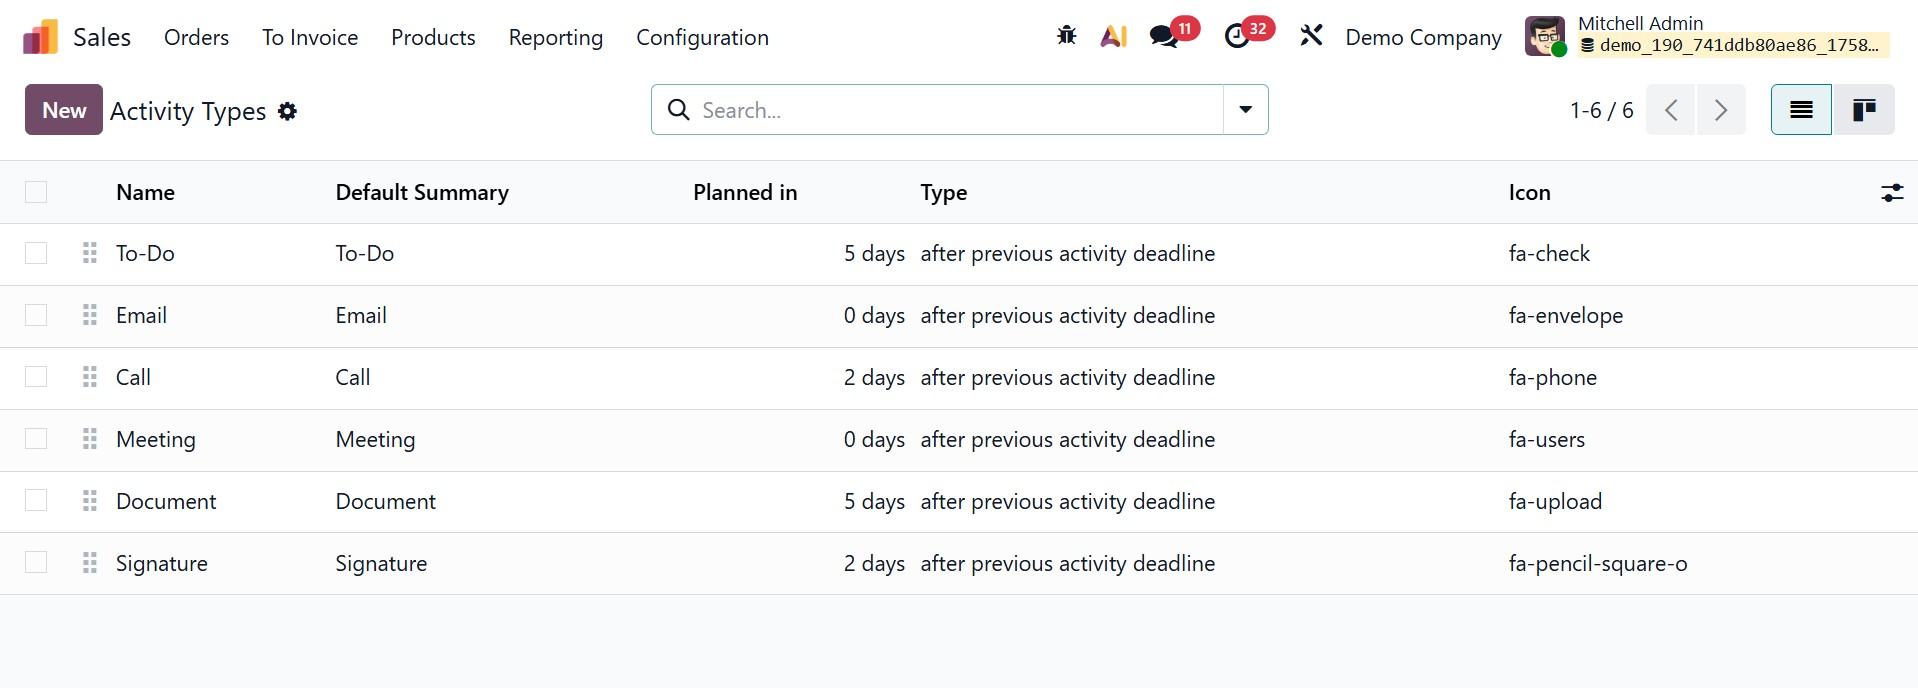This screenshot has height=688, width=1918.
Task: Switch to list view
Action: [1801, 110]
